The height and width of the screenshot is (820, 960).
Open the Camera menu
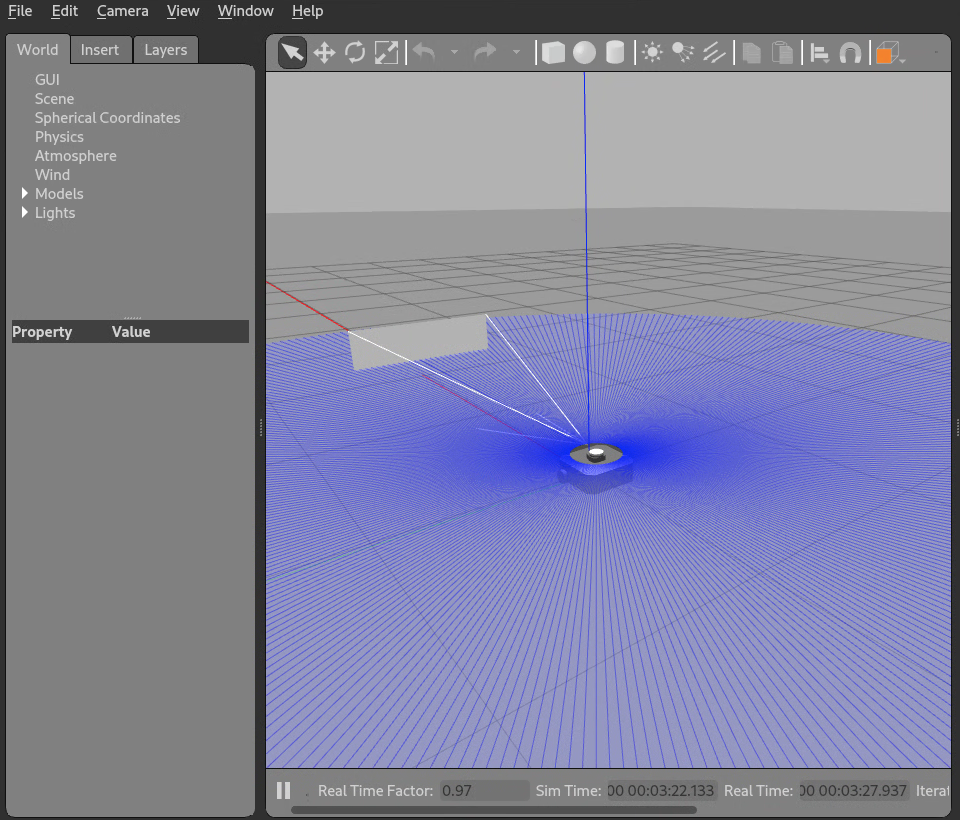click(x=122, y=11)
